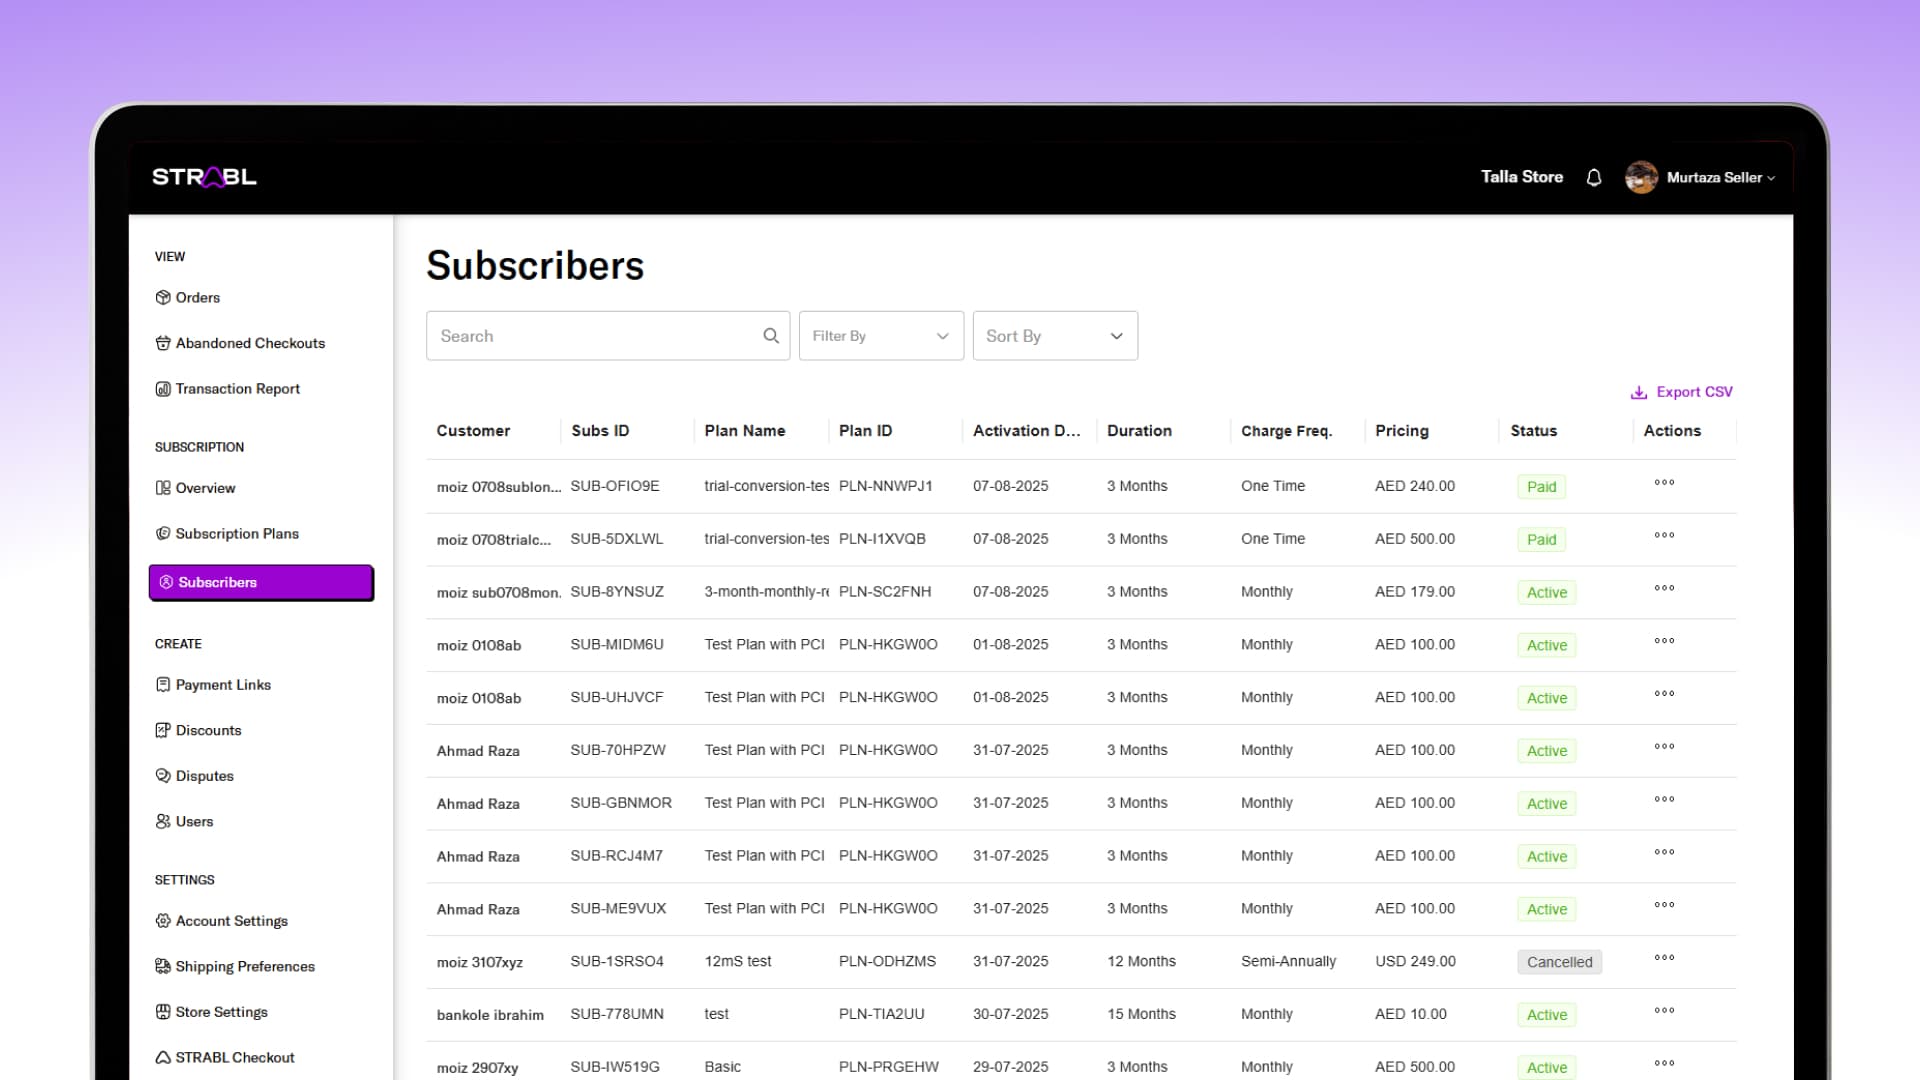Open Transaction Report menu item
Screen dimensions: 1920x1080
[237, 389]
